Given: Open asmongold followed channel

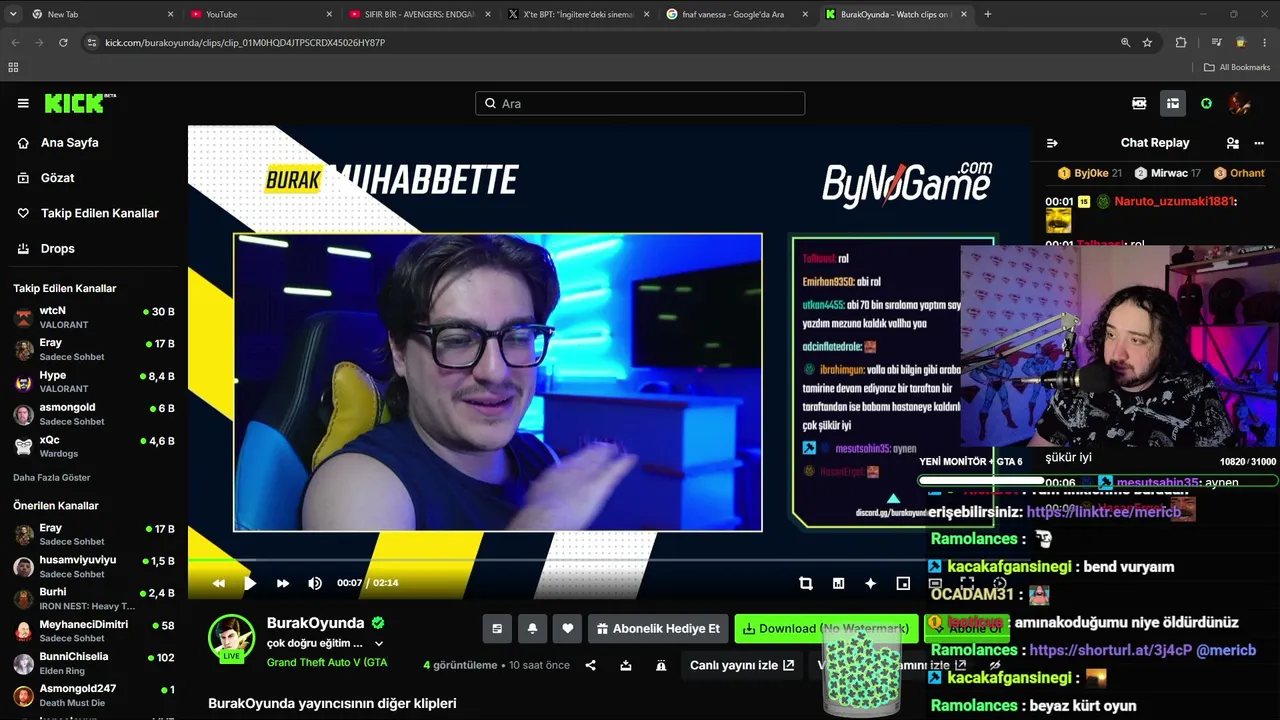Looking at the screenshot, I should [94, 414].
